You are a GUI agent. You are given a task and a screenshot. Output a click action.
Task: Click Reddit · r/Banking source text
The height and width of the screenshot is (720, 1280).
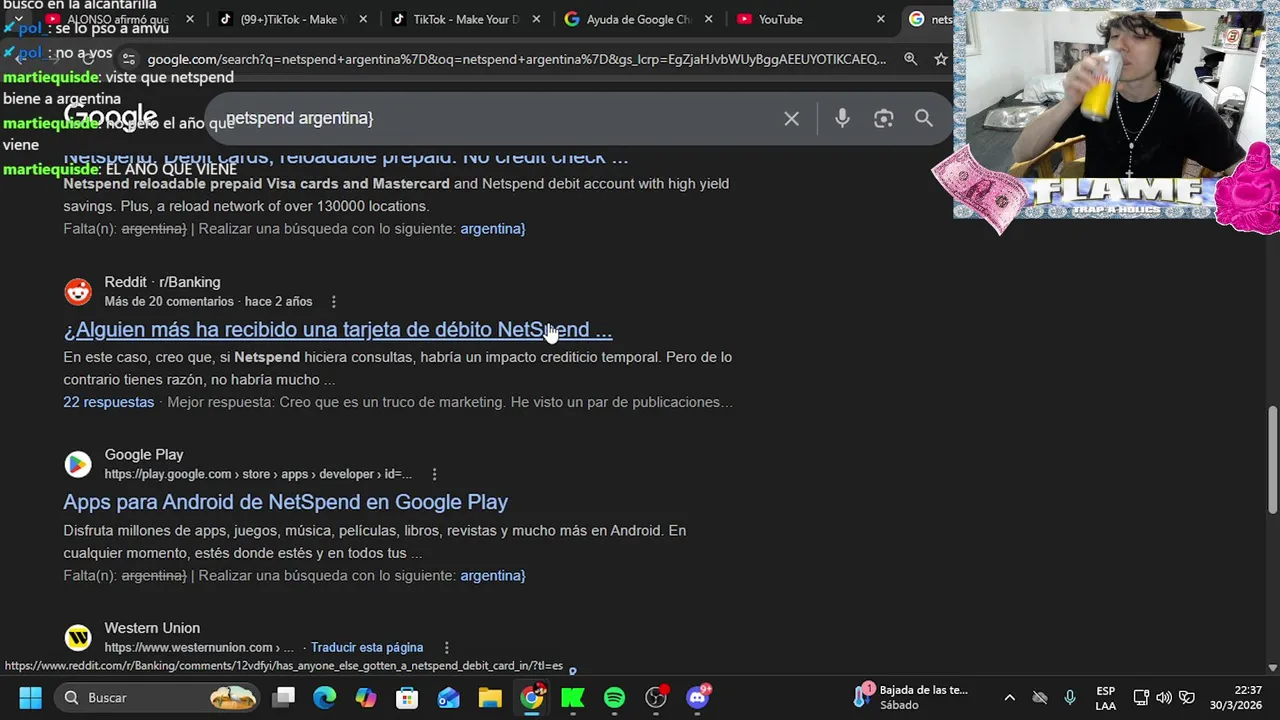(x=162, y=282)
